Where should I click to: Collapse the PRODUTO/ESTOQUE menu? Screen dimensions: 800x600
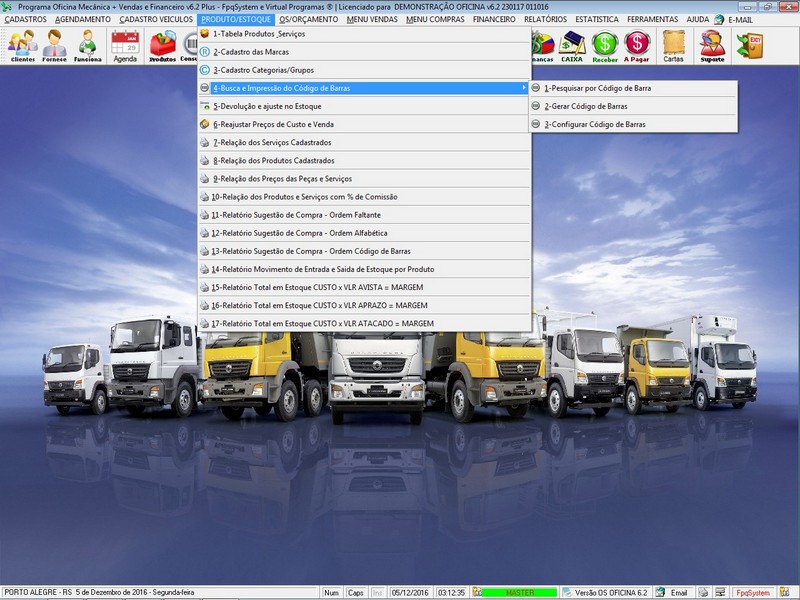[x=236, y=19]
